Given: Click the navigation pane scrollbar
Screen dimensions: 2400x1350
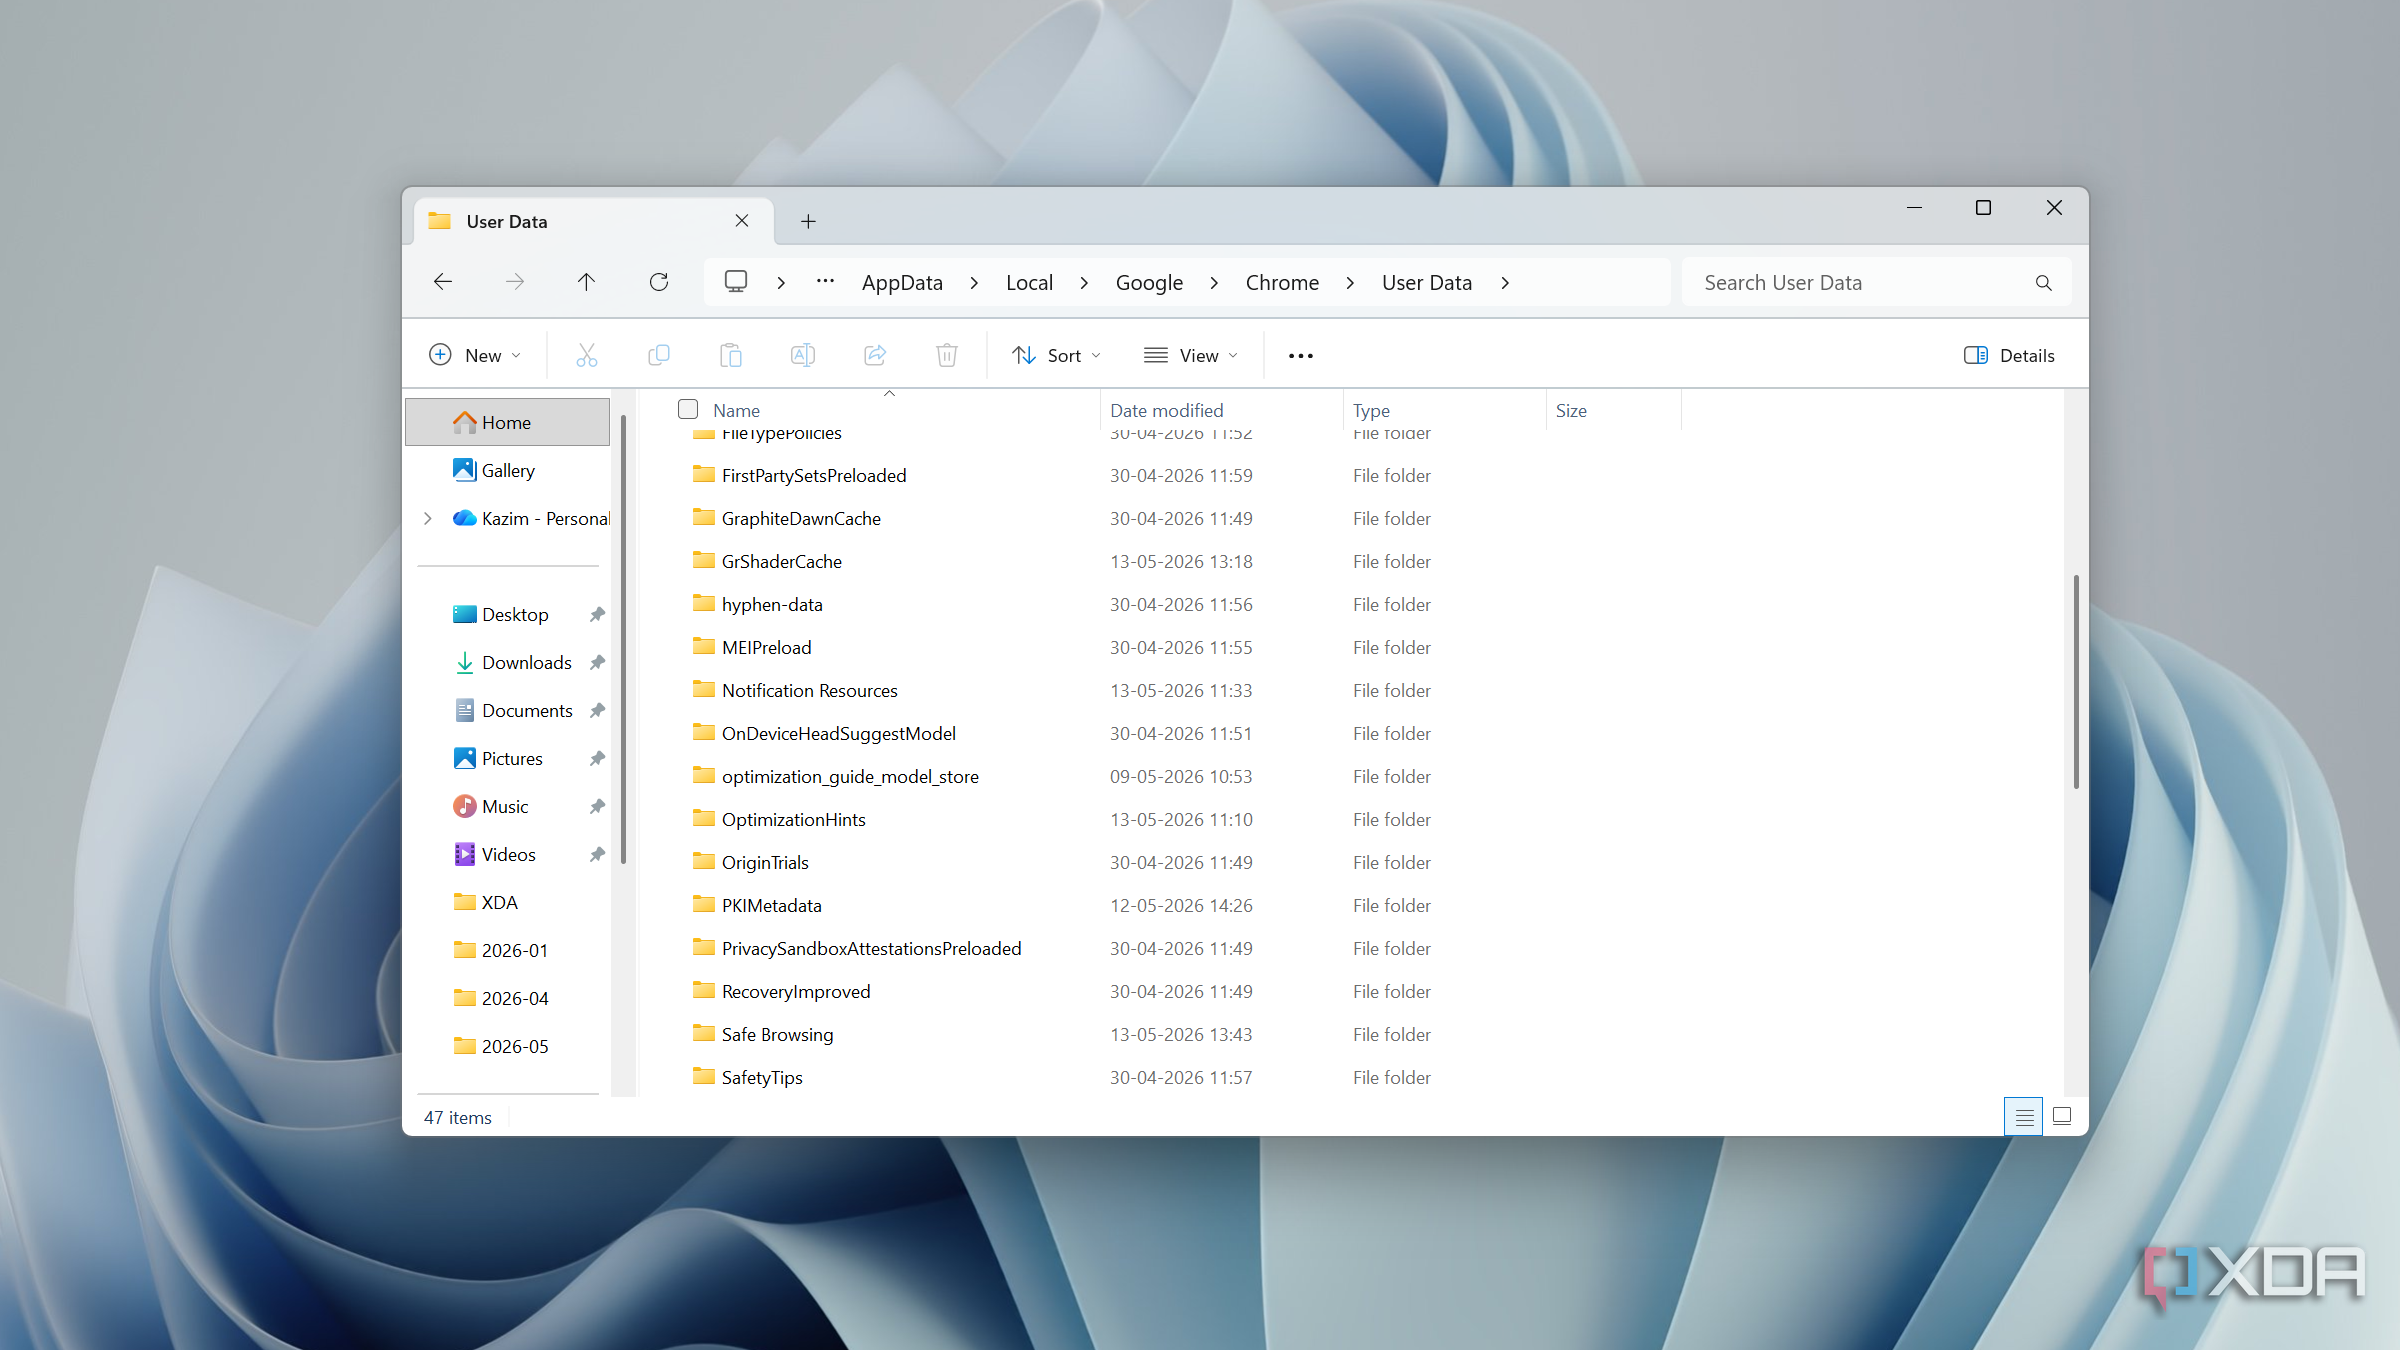Looking at the screenshot, I should point(623,638).
